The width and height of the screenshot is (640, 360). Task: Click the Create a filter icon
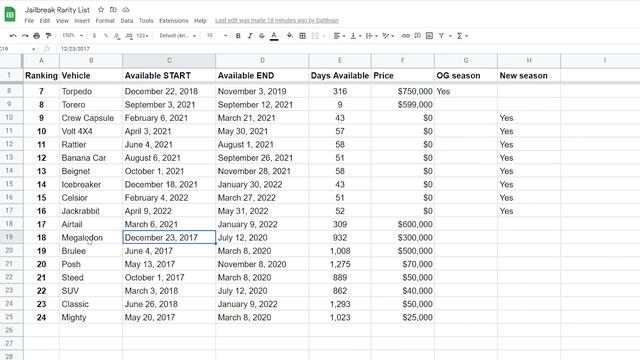(441, 36)
